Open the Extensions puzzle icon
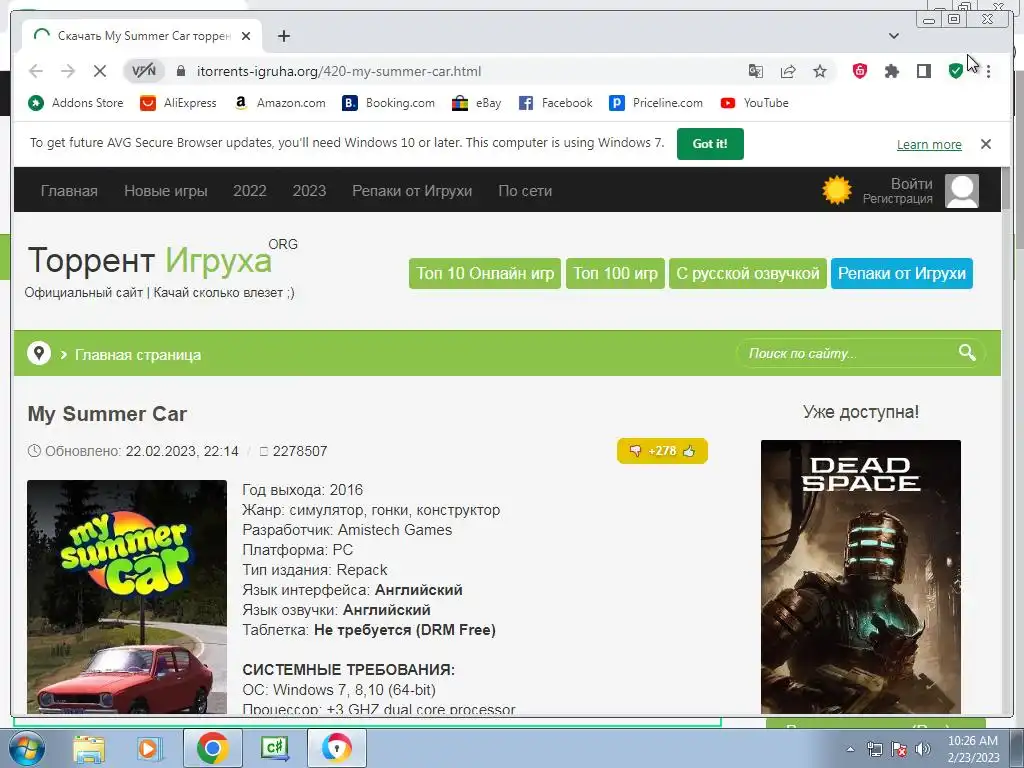The width and height of the screenshot is (1024, 768). click(x=891, y=71)
